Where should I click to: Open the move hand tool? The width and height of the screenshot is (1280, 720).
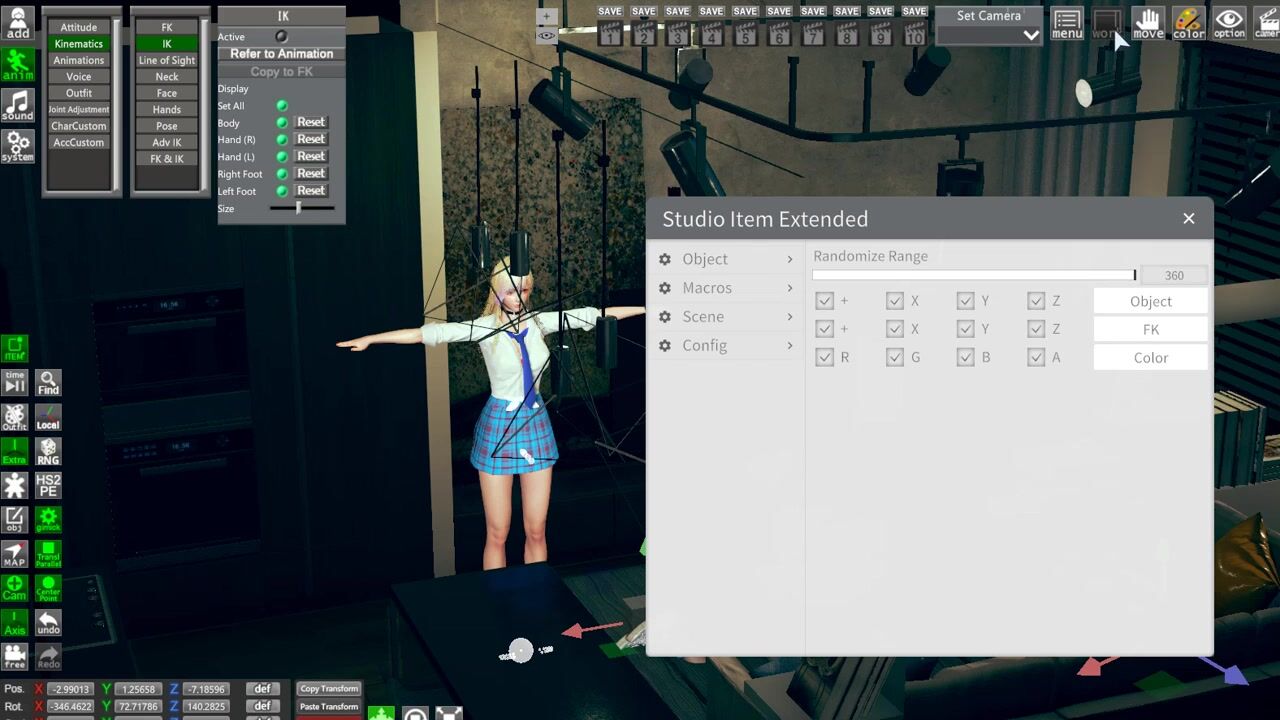1148,24
